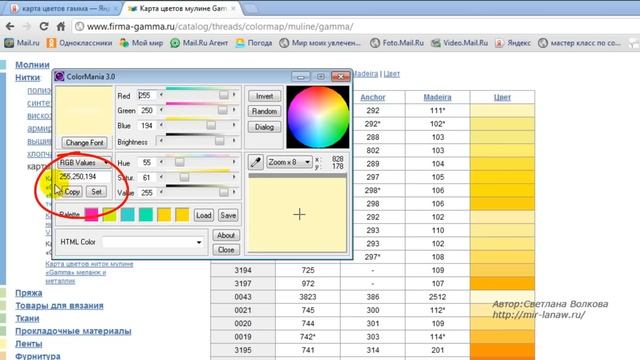Image resolution: width=640 pixels, height=360 pixels.
Task: Open Foto.Mail.Ru bookmark
Action: pos(397,42)
